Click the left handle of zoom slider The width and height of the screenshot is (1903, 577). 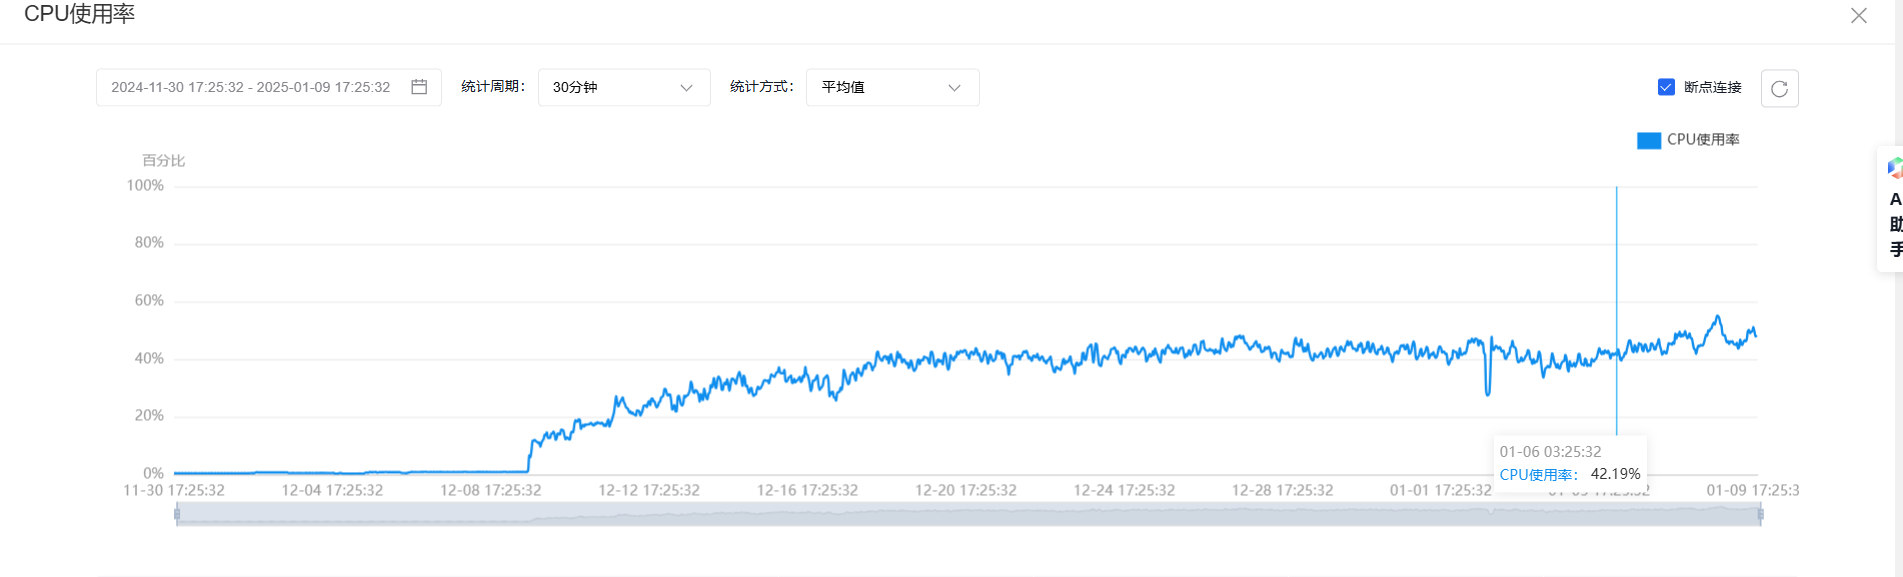pos(177,514)
